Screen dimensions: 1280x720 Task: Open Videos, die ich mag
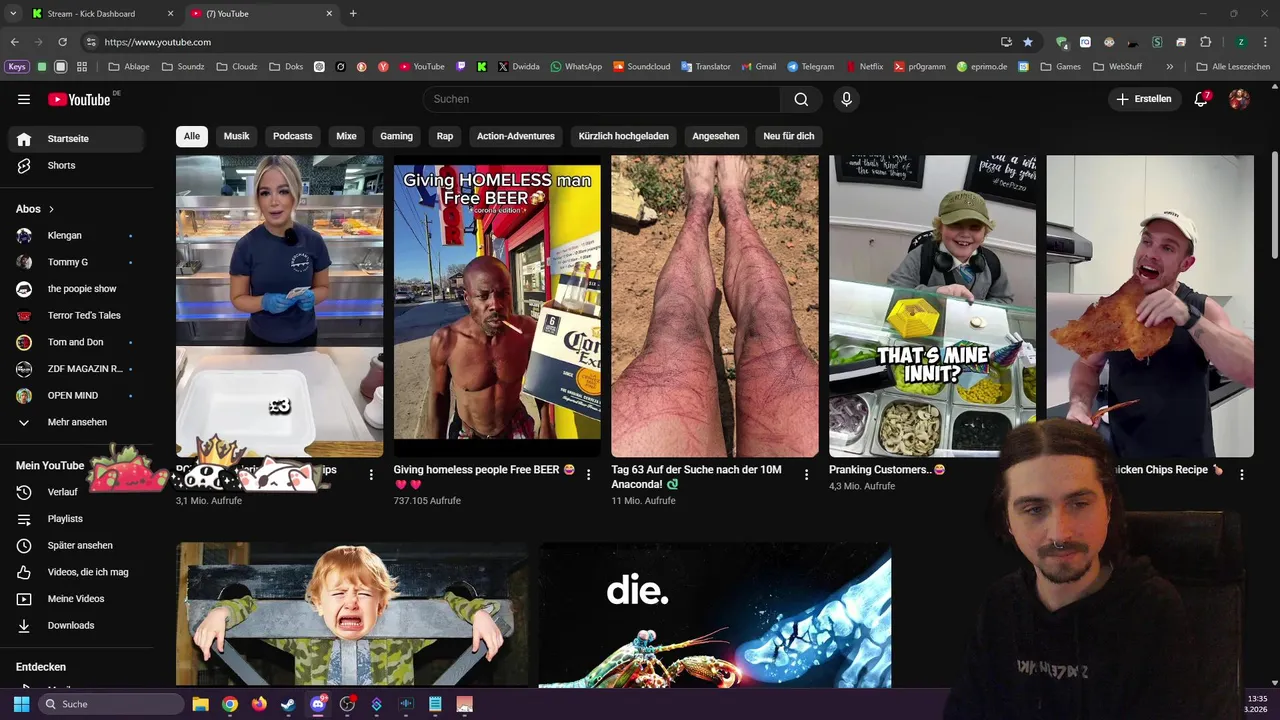coord(77,572)
